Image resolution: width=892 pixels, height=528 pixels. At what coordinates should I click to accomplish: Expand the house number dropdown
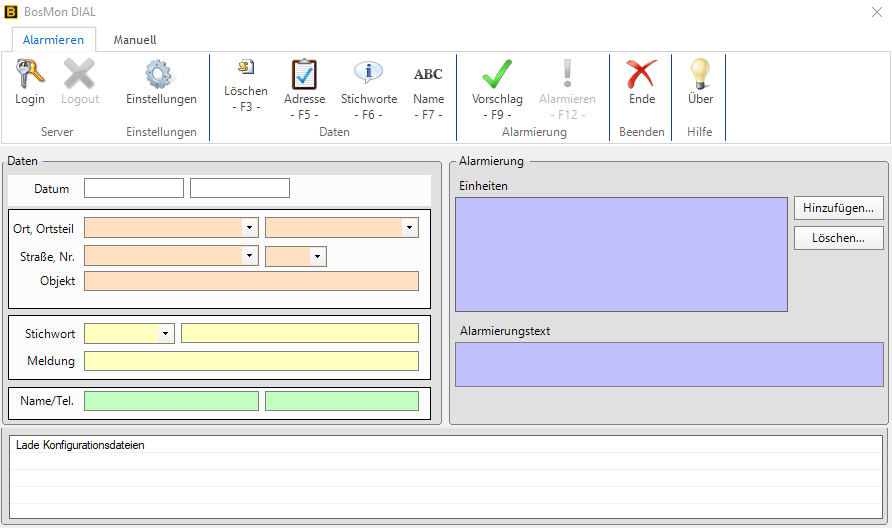pos(317,256)
